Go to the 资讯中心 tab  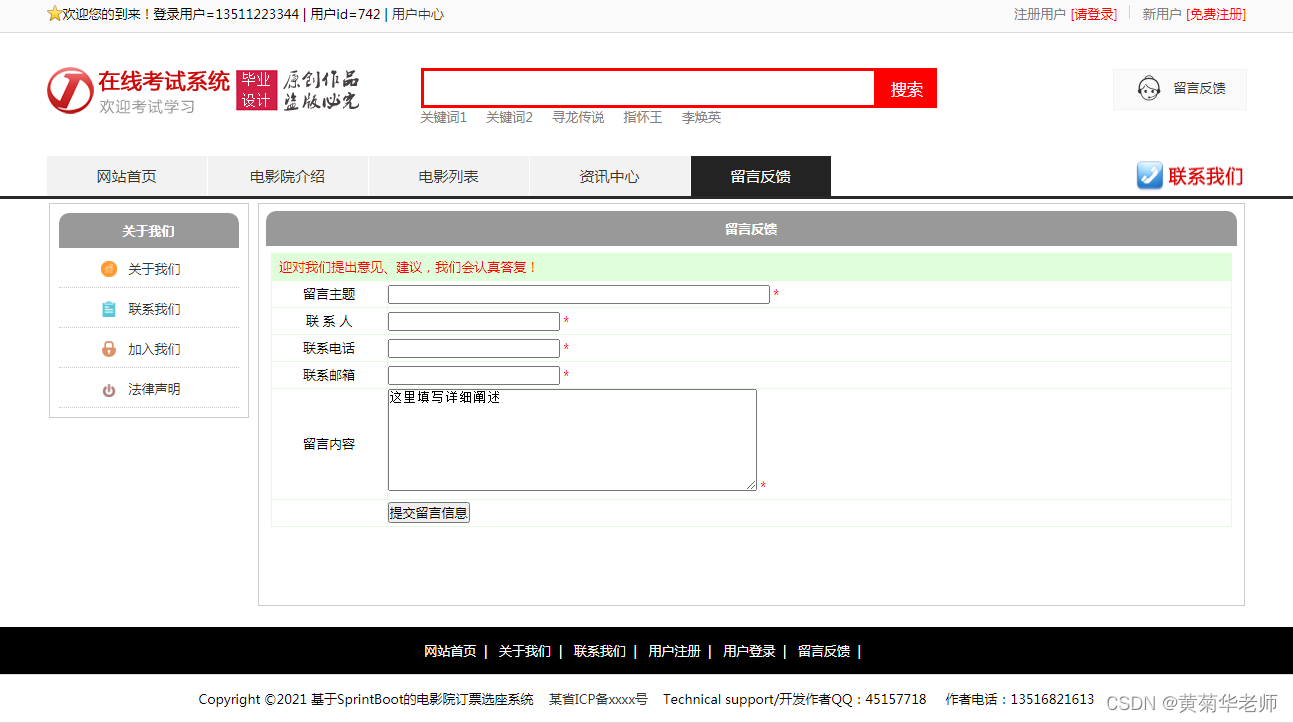609,176
